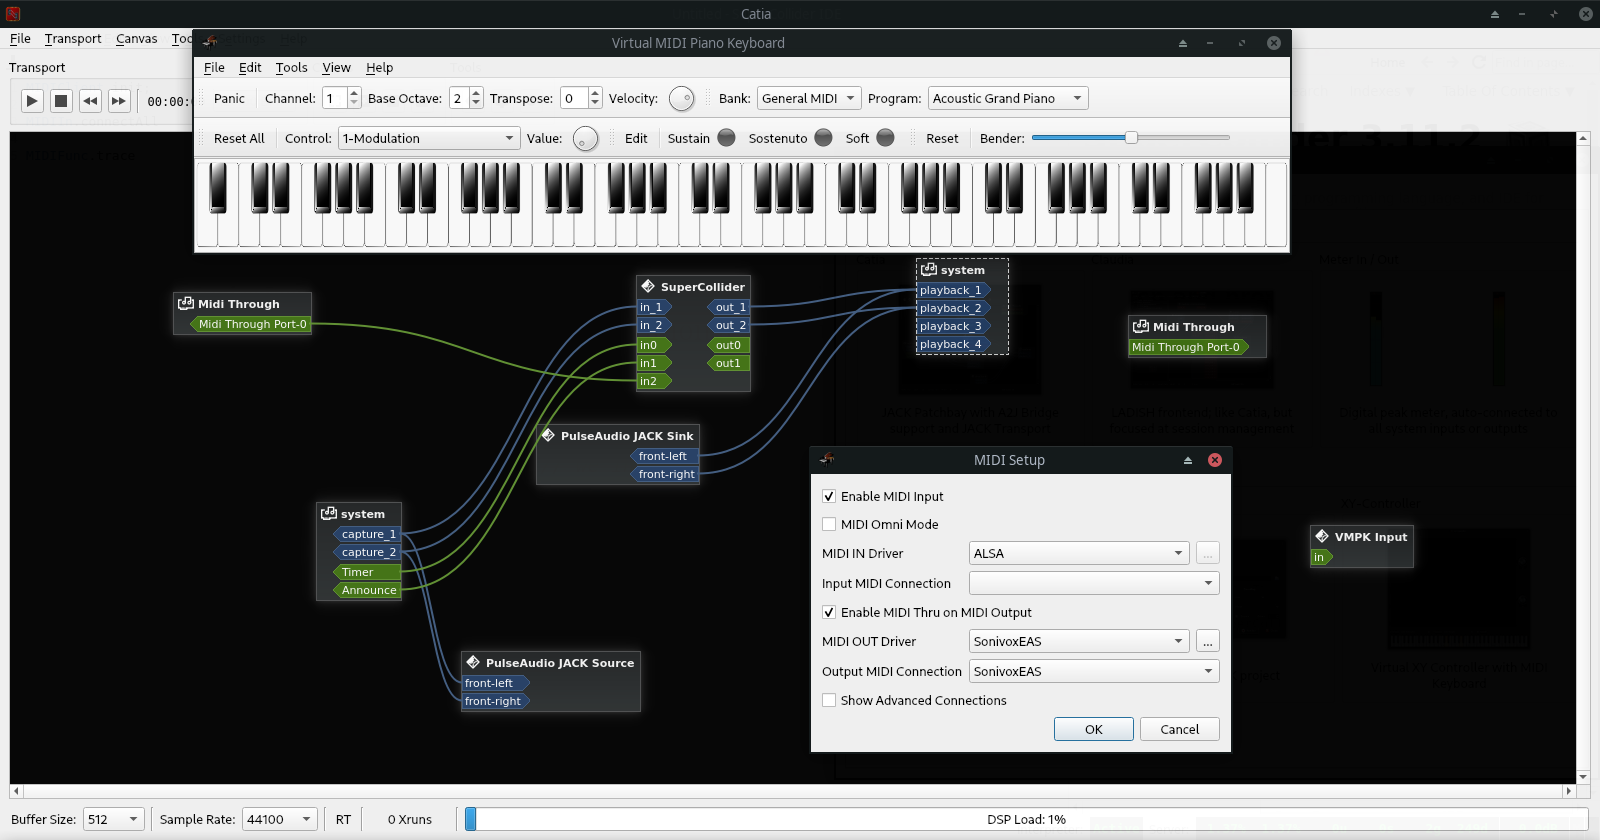Click the Velocity dial knob

pos(681,99)
